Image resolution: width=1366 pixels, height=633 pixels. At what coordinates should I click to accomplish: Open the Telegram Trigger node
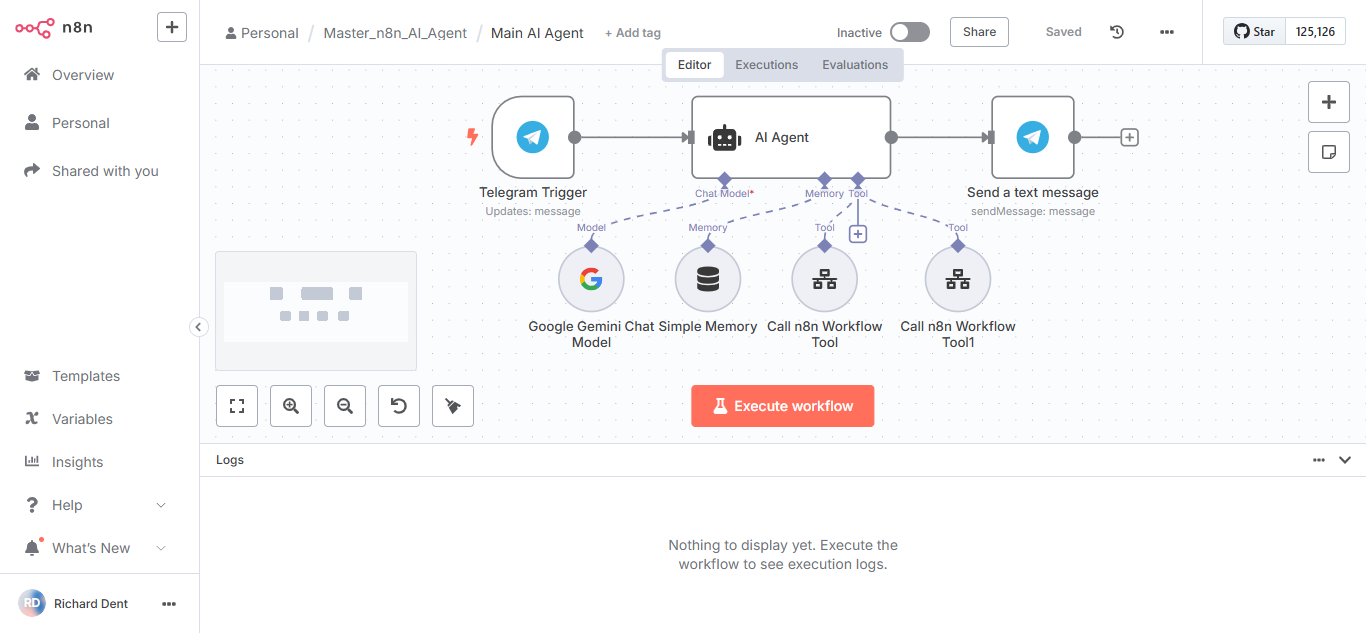(533, 137)
